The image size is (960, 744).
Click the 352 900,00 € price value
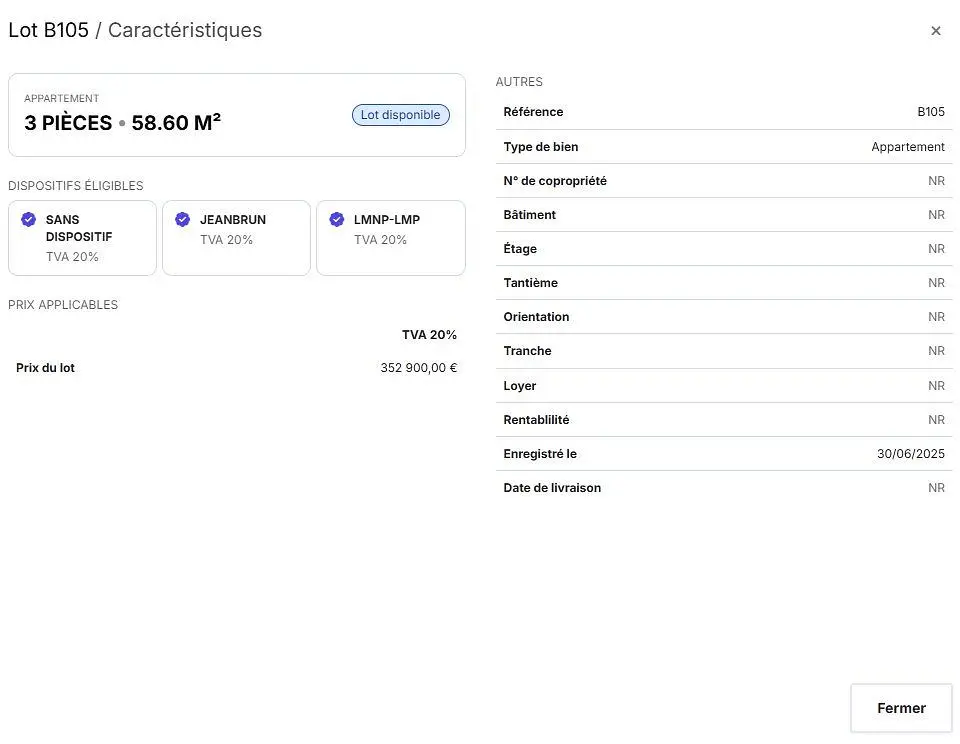point(419,368)
